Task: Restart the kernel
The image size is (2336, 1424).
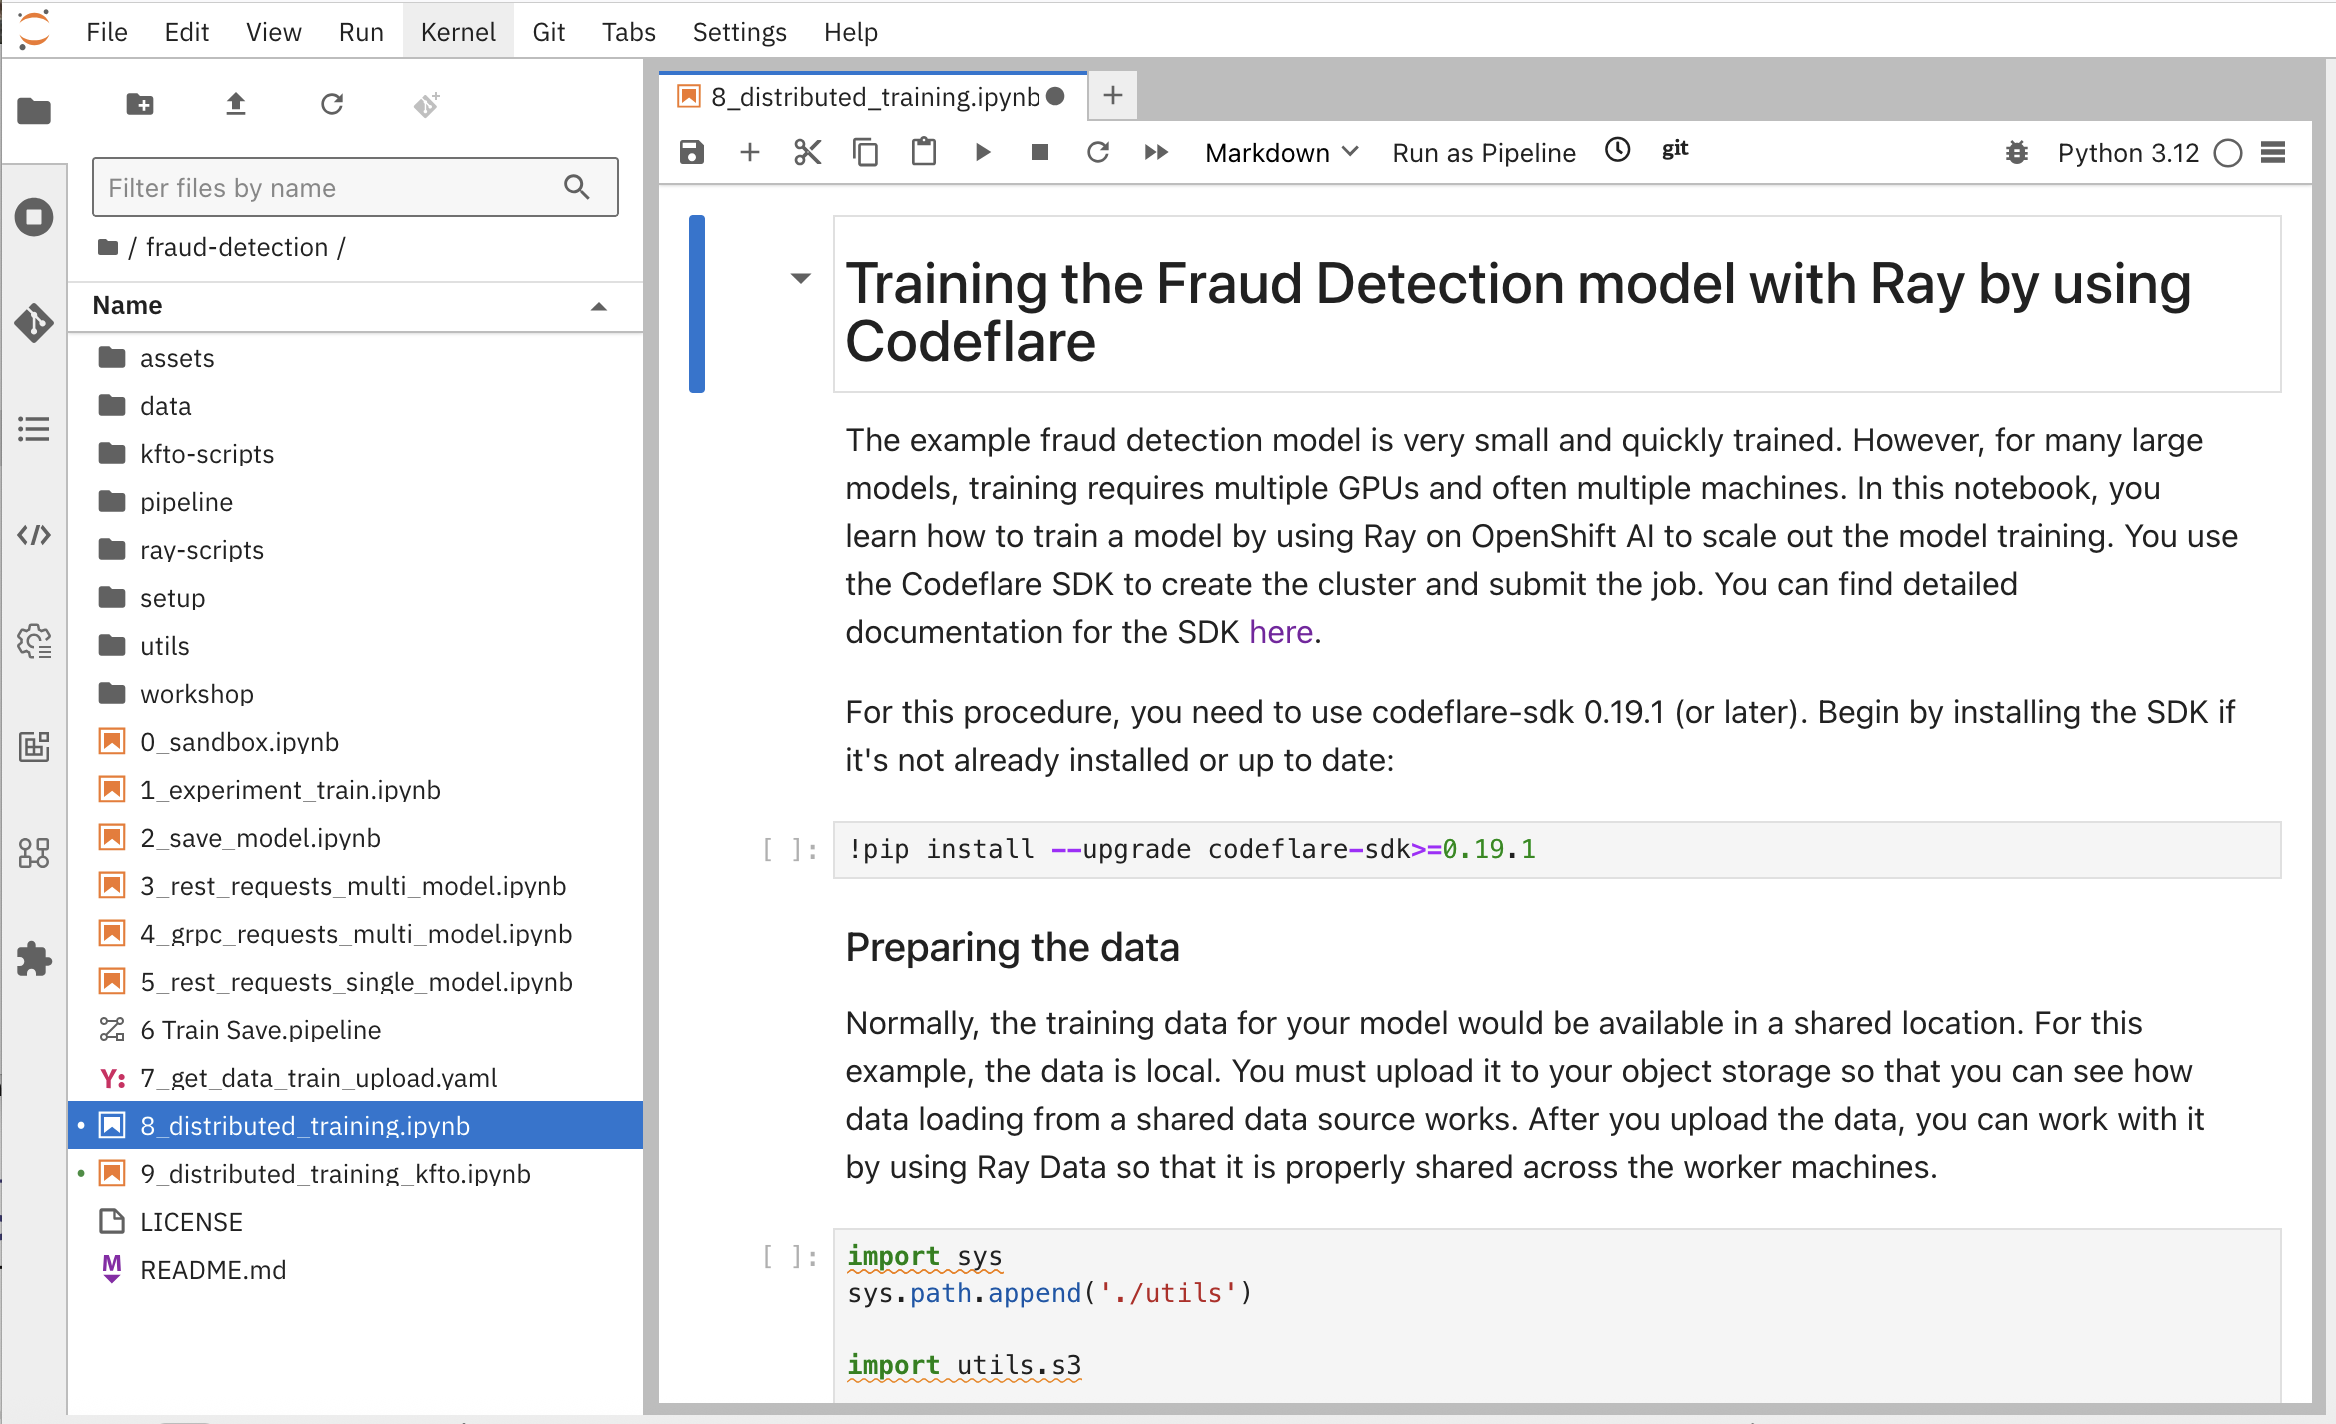Action: click(x=1098, y=152)
